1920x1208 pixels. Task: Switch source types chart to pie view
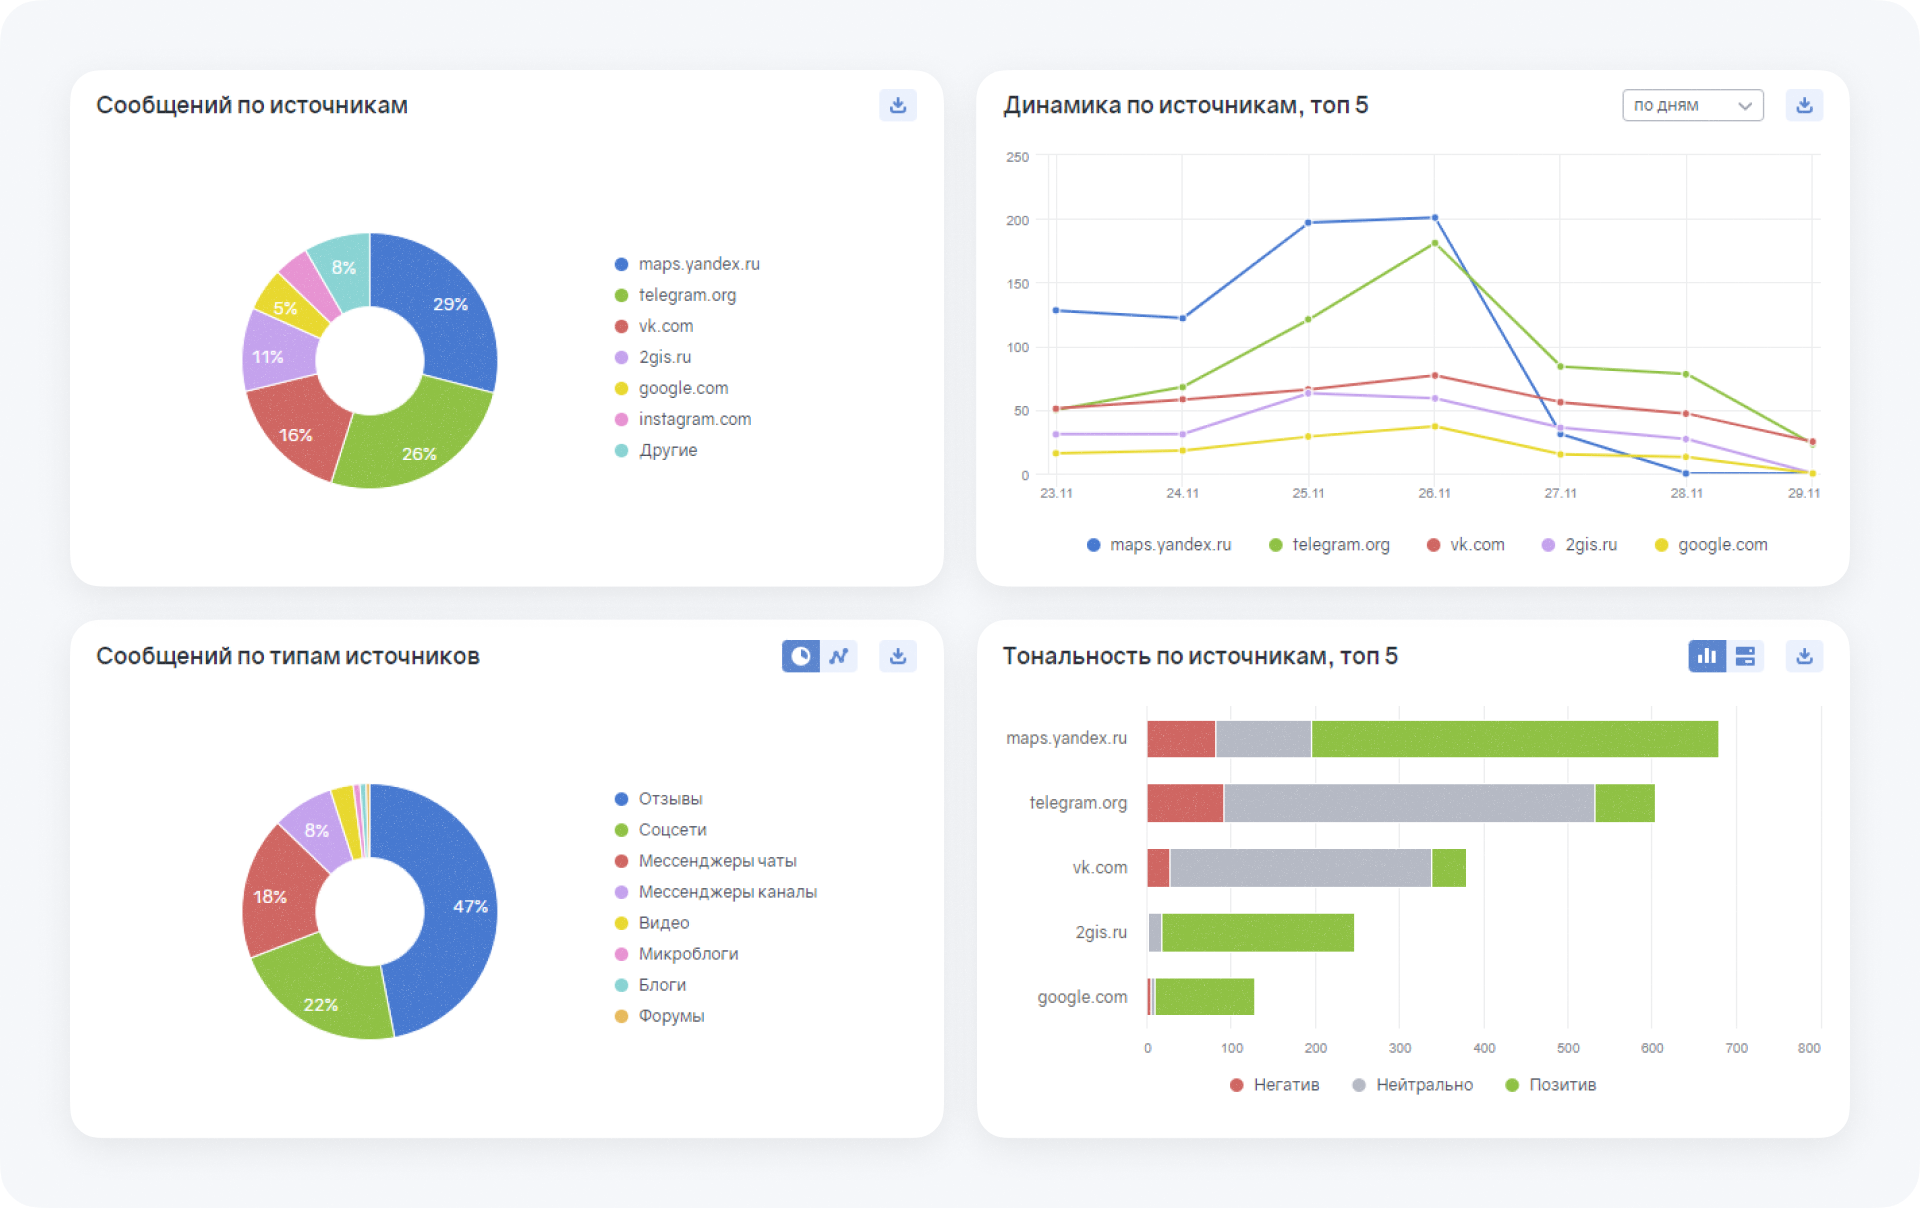(801, 656)
